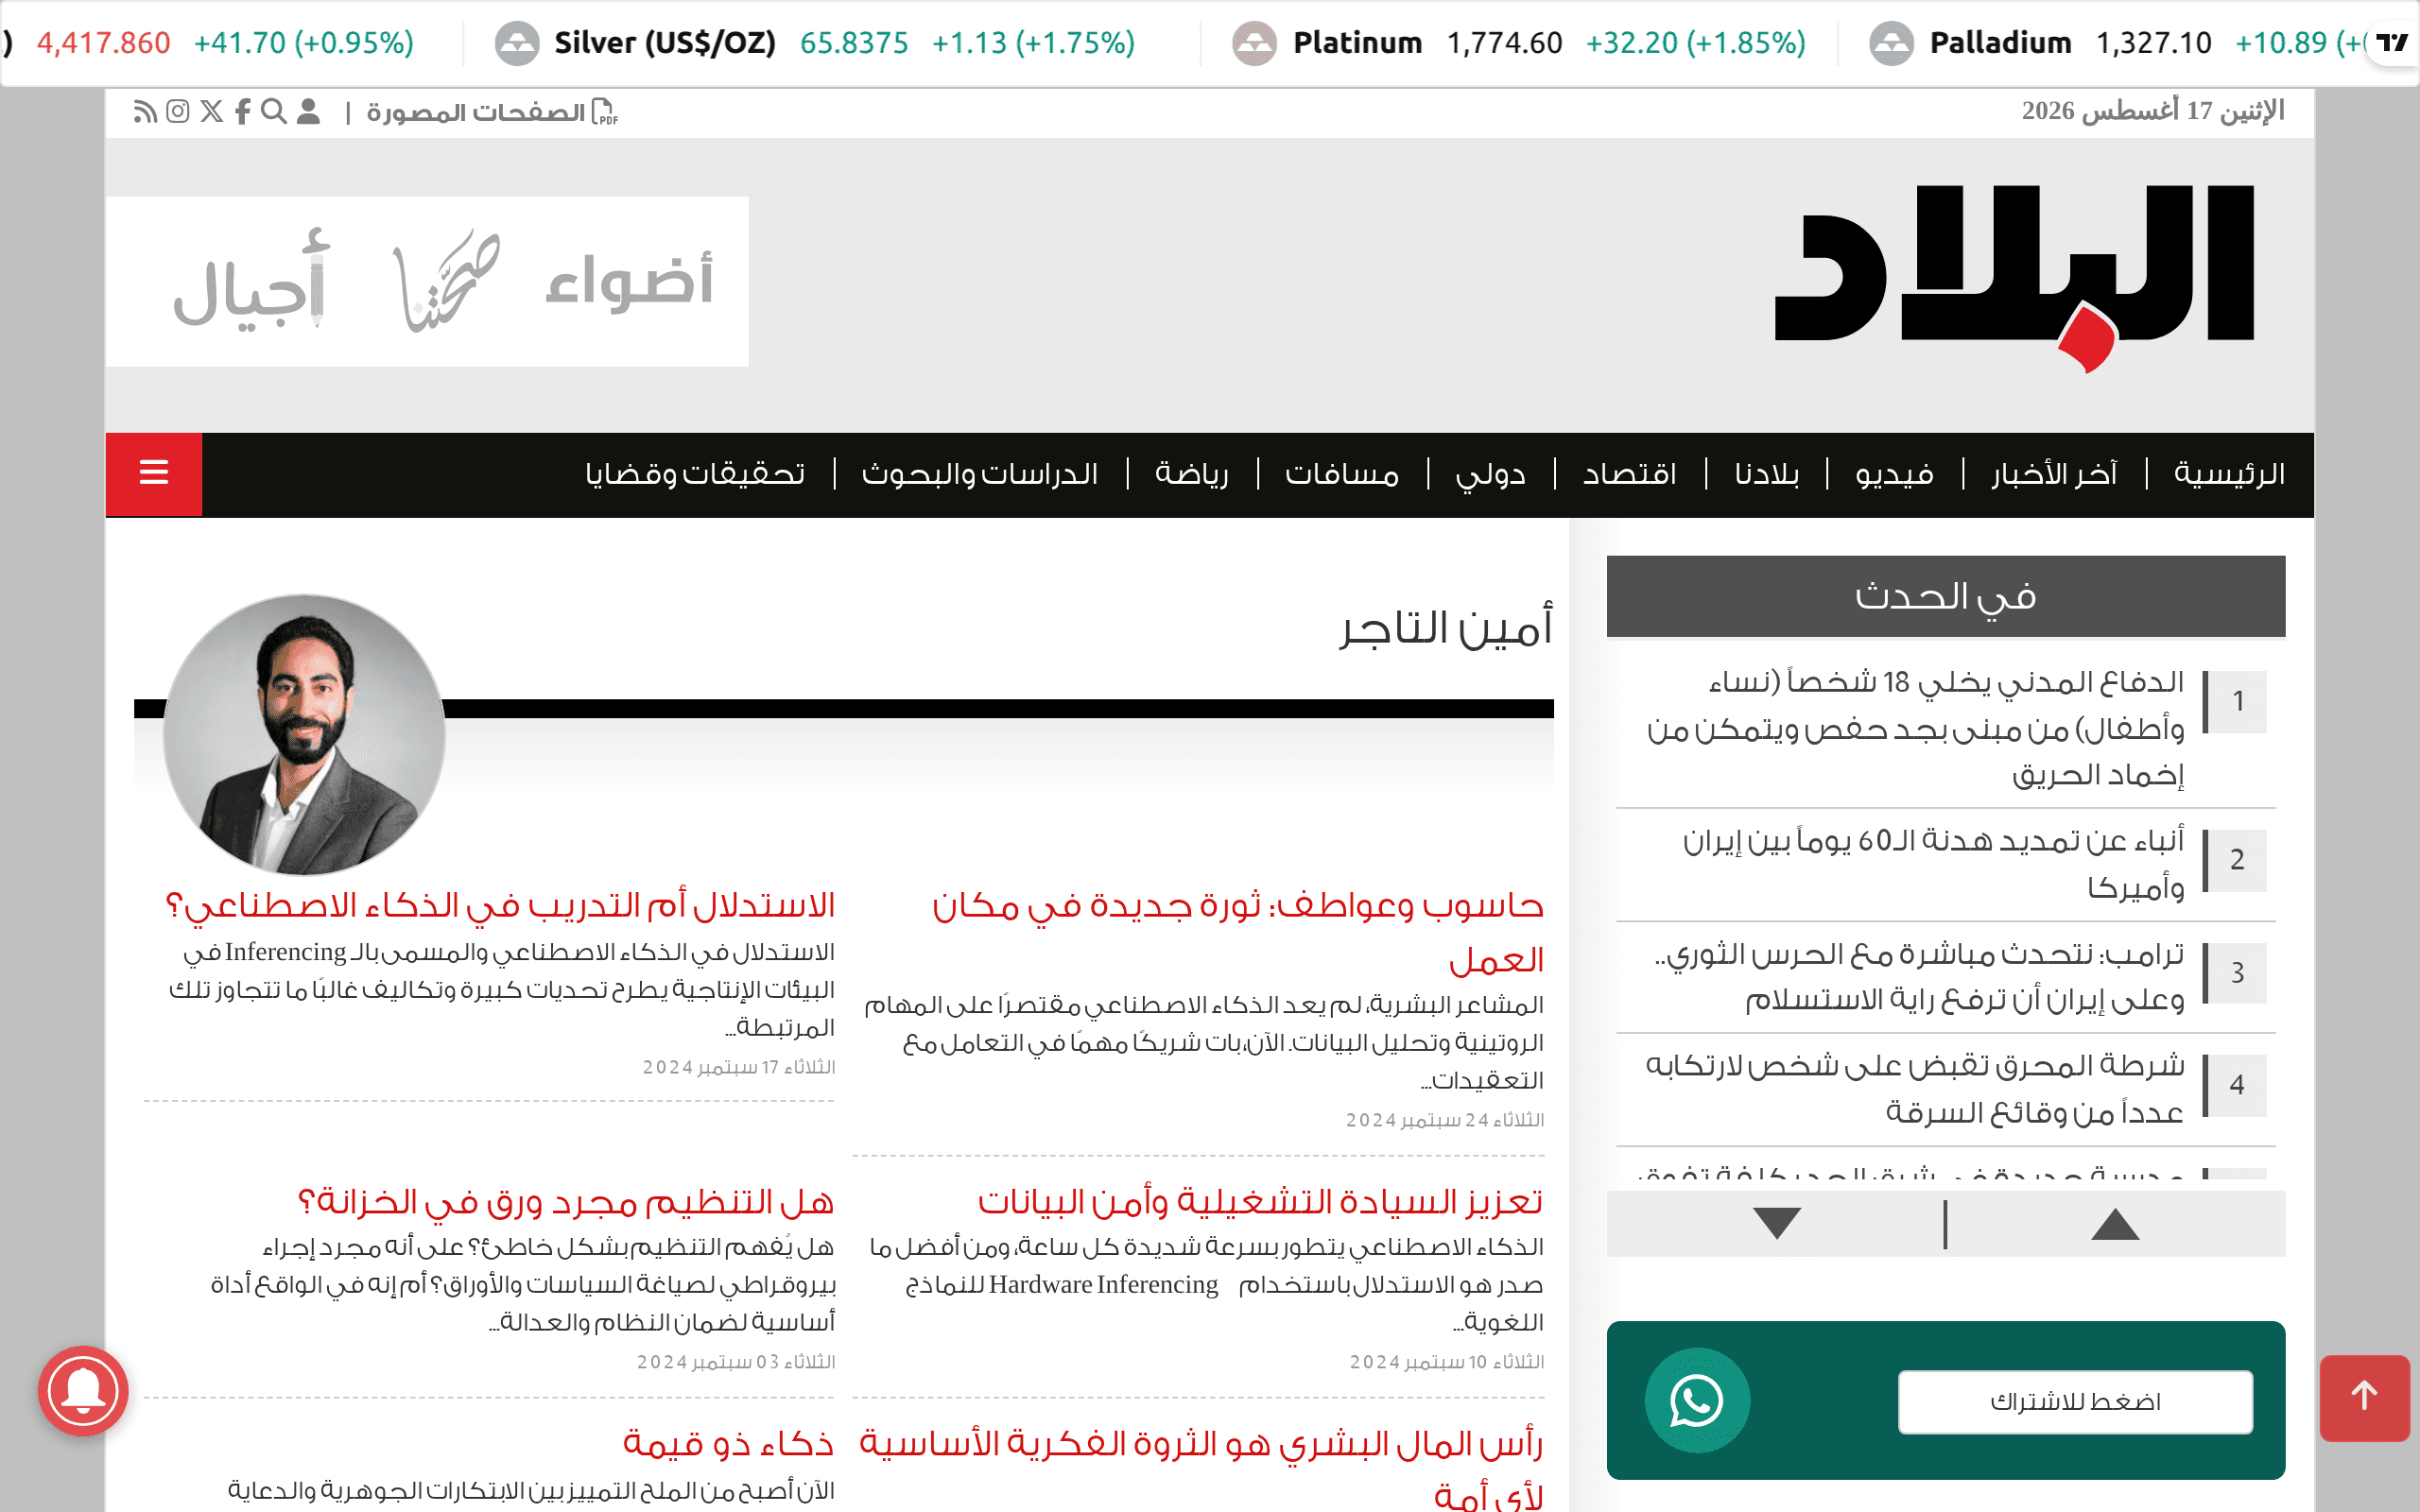Click the Platinum ticker icon
Image resolution: width=2420 pixels, height=1512 pixels.
[x=1254, y=43]
